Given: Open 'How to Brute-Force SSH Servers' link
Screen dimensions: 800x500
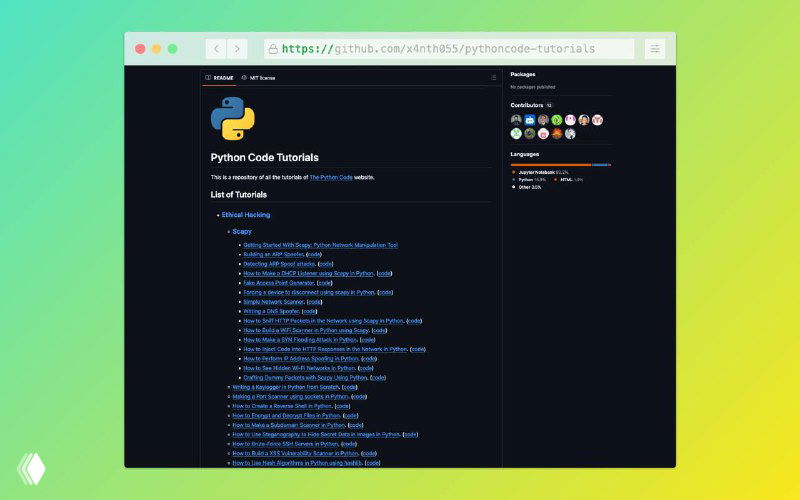Looking at the screenshot, I should (285, 444).
